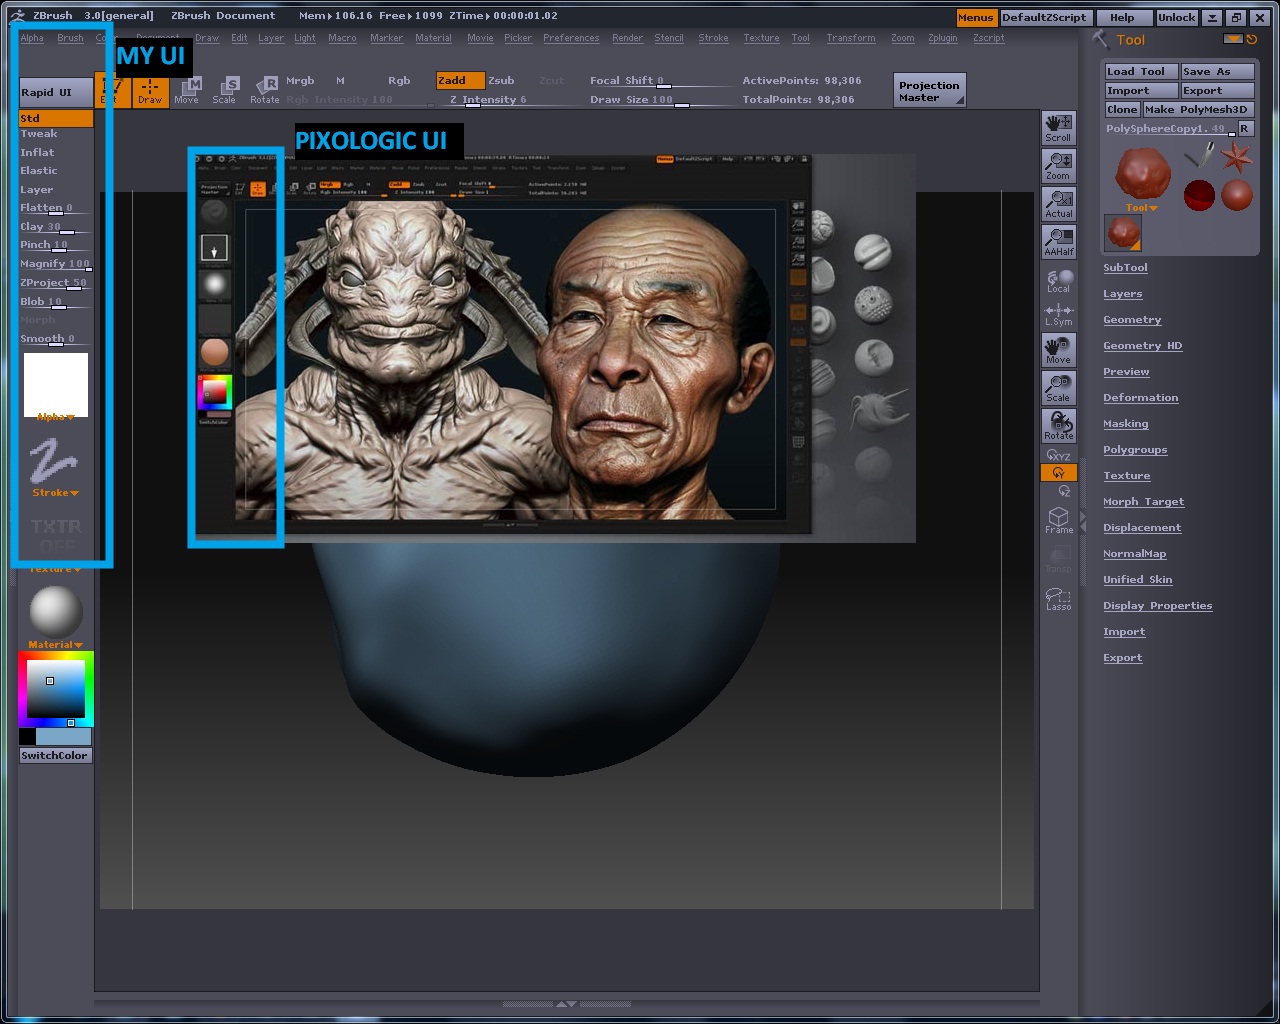This screenshot has height=1024, width=1280.
Task: Open Projection Master
Action: pos(930,91)
